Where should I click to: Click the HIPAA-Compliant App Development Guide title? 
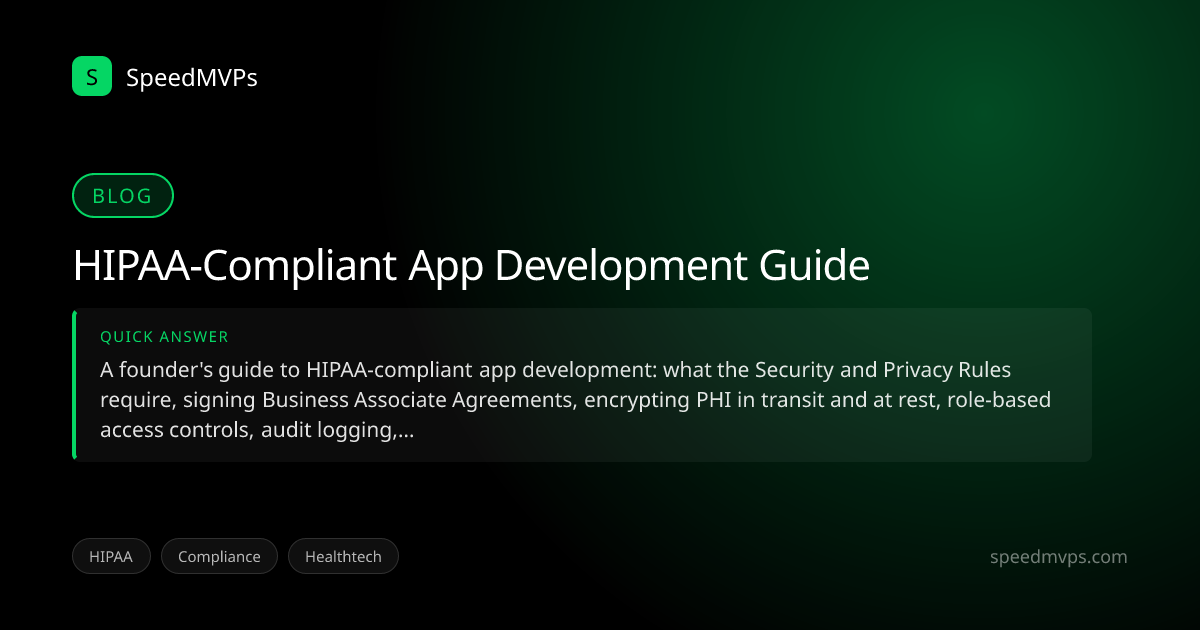coord(471,267)
